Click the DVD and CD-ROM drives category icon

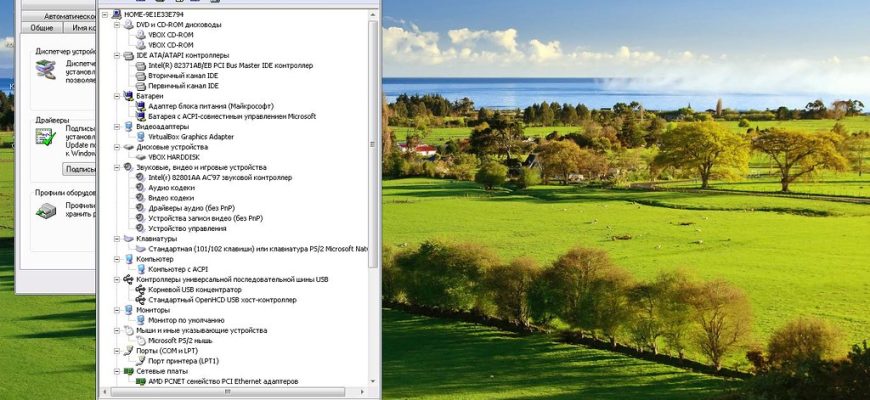pos(128,24)
